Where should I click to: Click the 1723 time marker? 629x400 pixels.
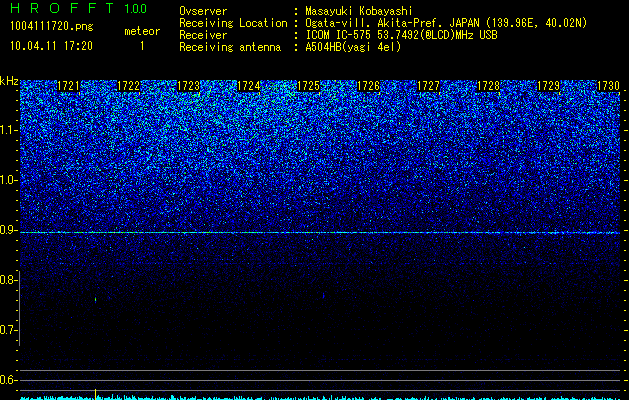point(189,86)
